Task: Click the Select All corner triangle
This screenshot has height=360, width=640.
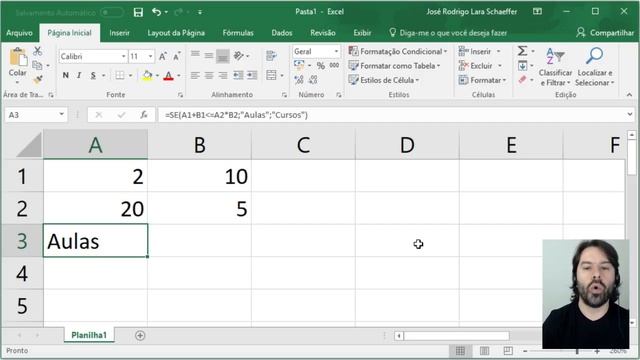Action: [x=29, y=144]
